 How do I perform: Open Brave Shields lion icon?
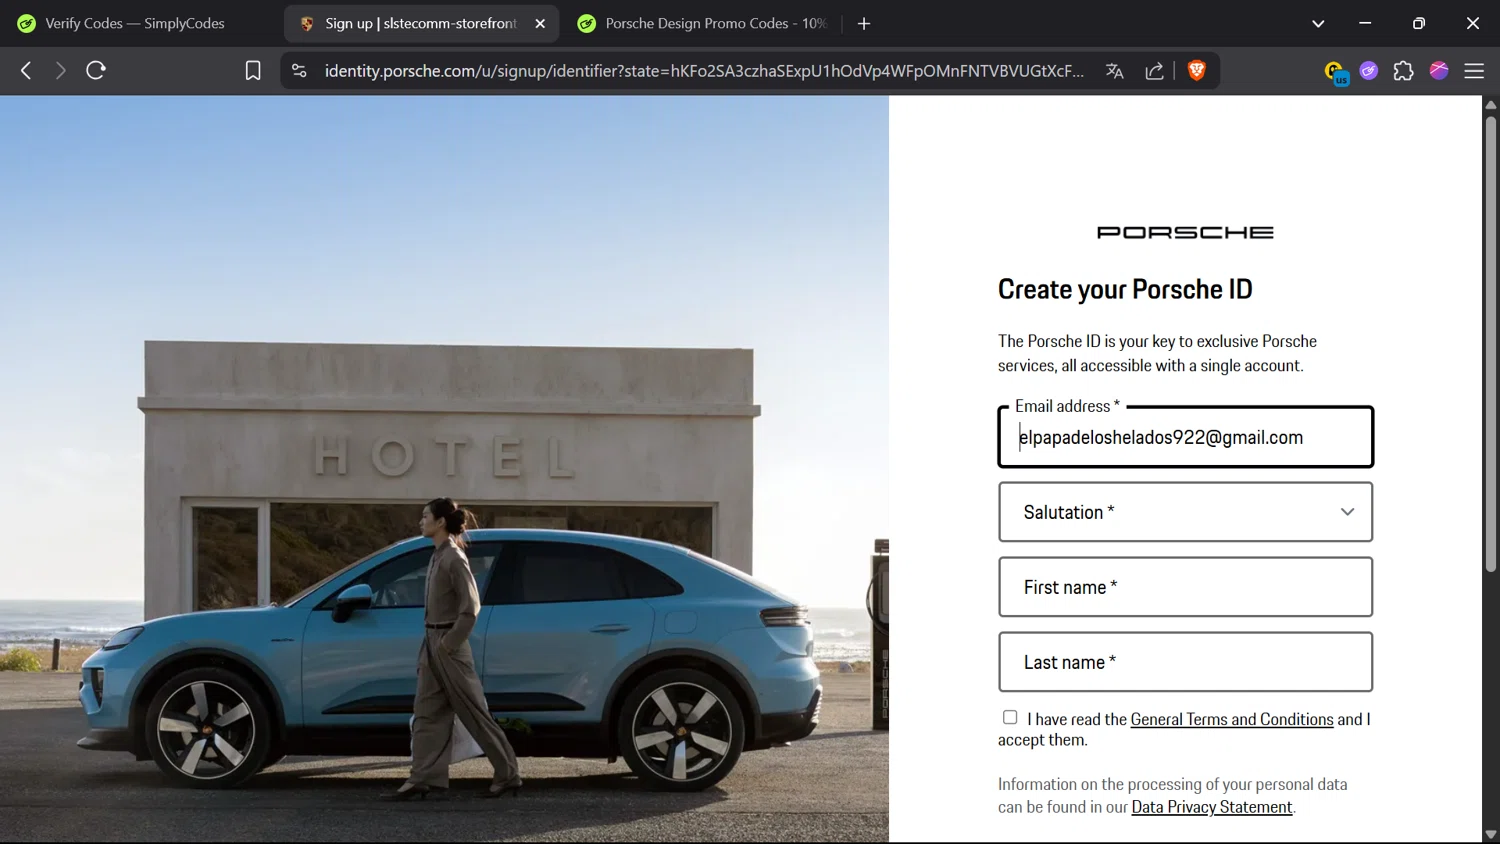pos(1196,70)
